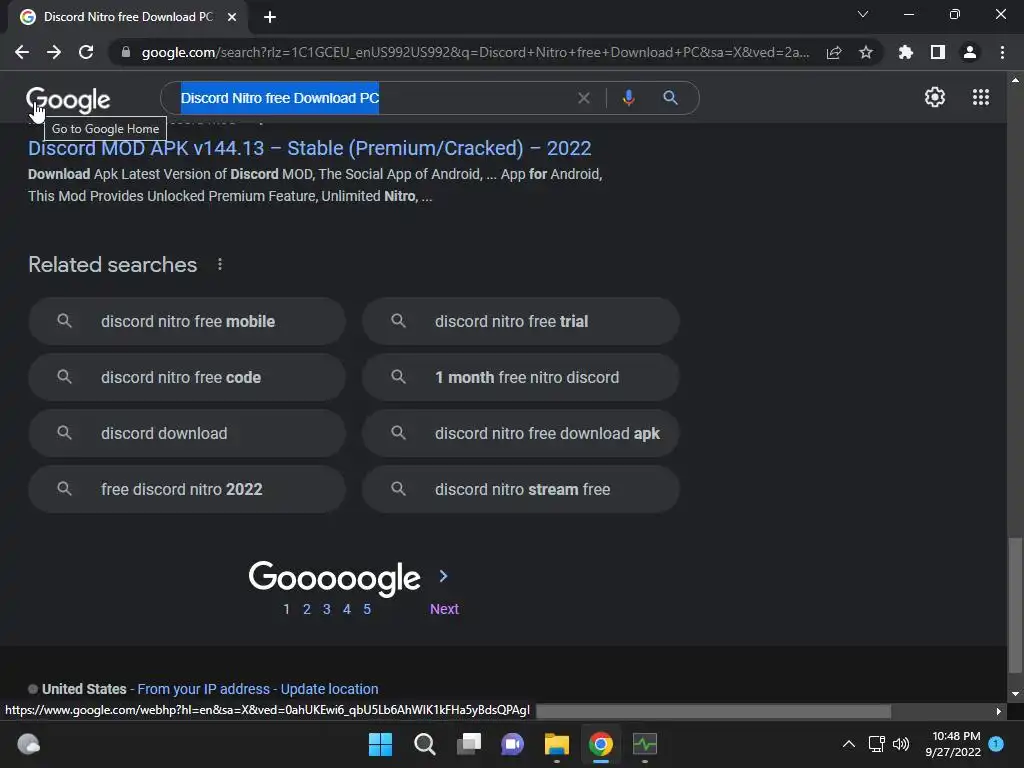The image size is (1024, 768).
Task: Click the horizontal scrollbar thumb
Action: click(713, 711)
